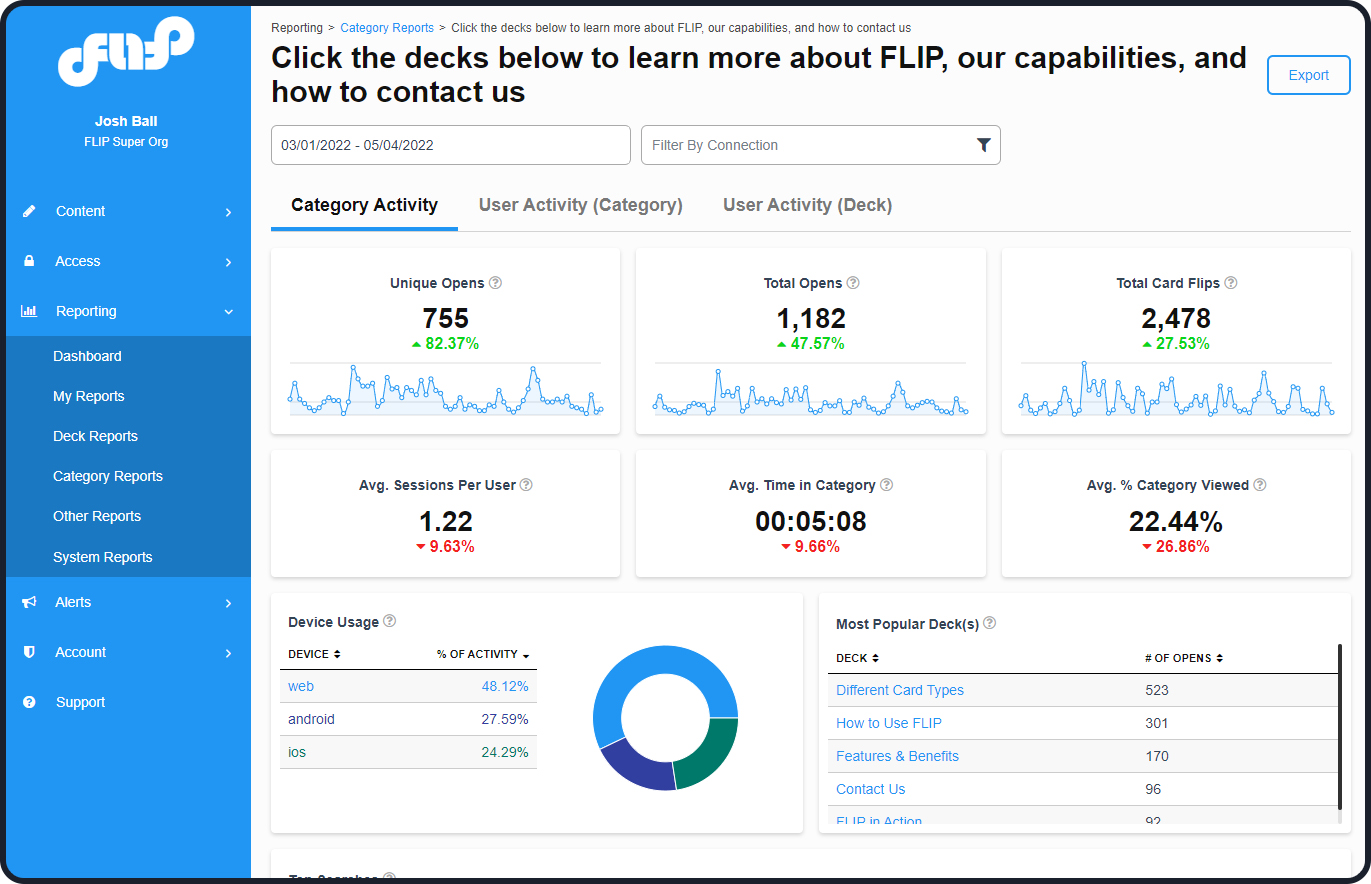Select the Category Activity tab
This screenshot has height=884, width=1371.
tap(364, 205)
